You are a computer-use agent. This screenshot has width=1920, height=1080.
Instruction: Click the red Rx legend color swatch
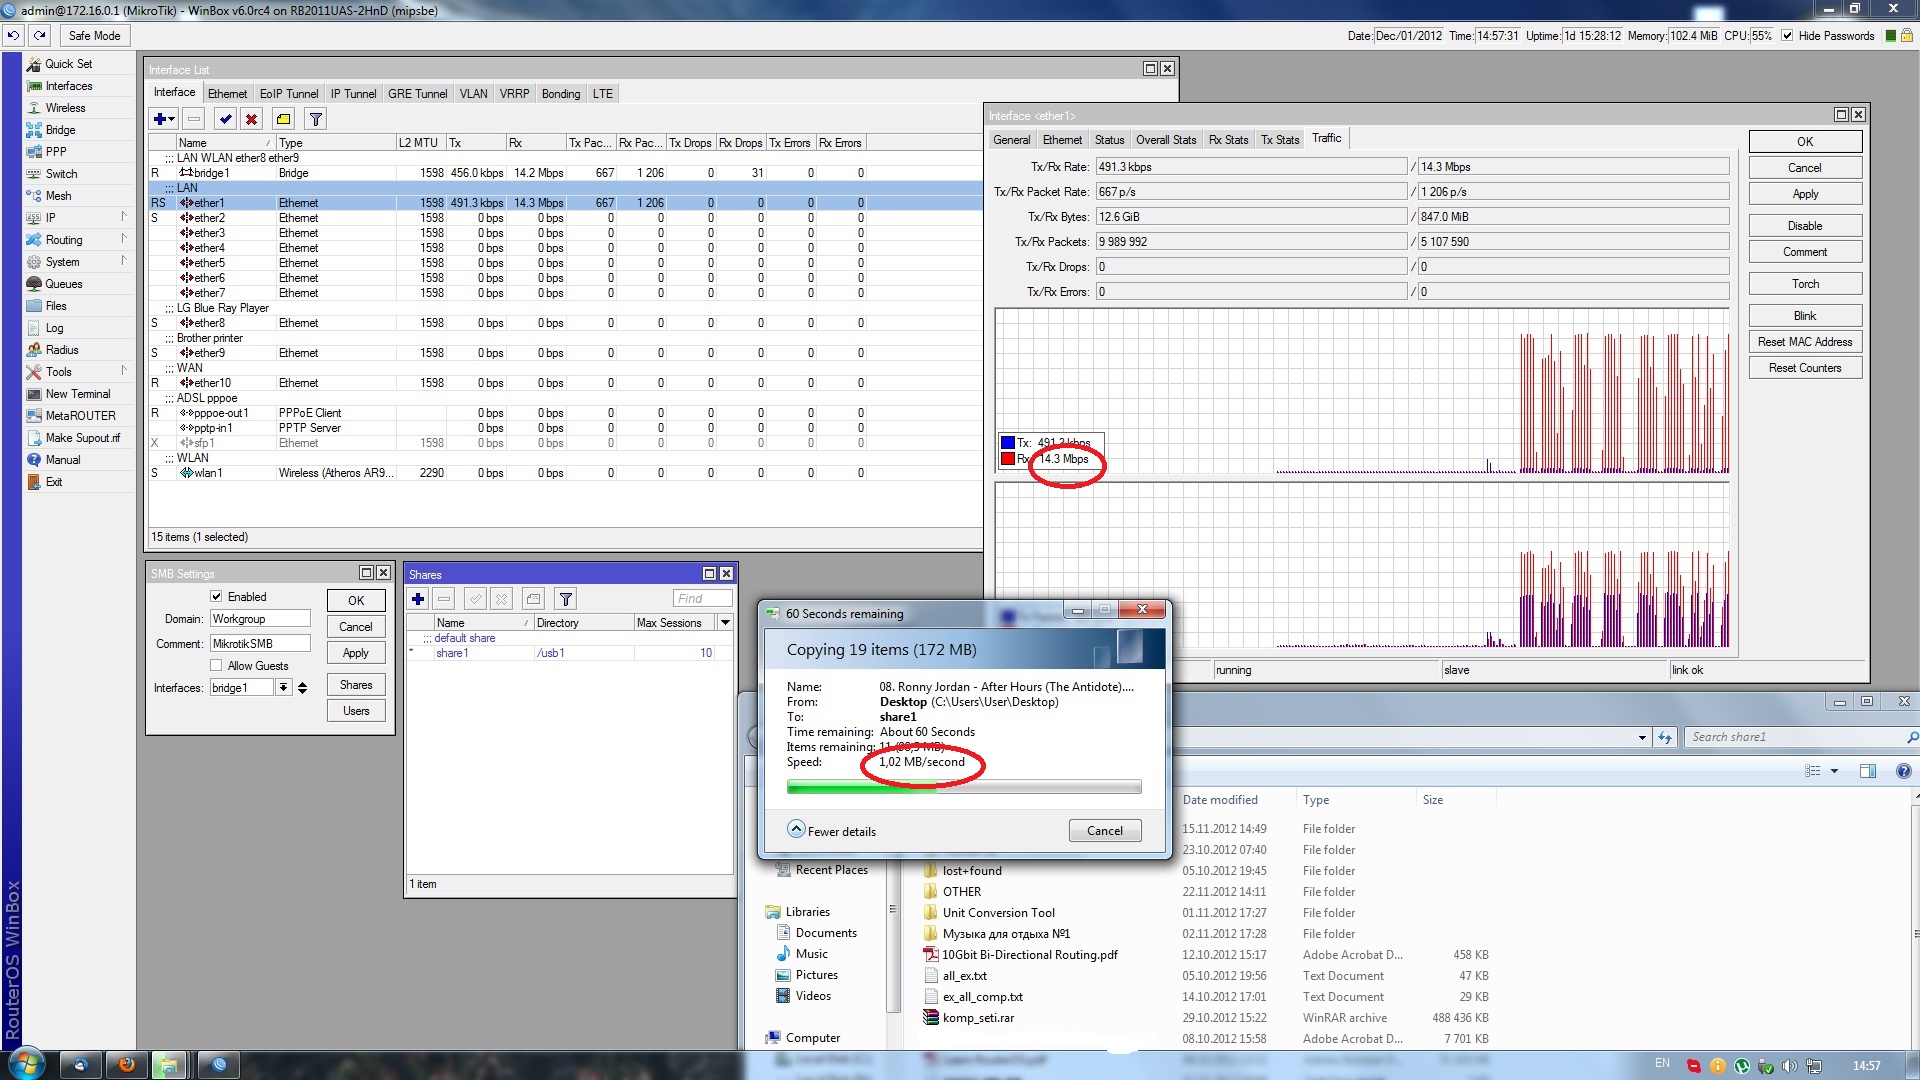coord(1008,459)
